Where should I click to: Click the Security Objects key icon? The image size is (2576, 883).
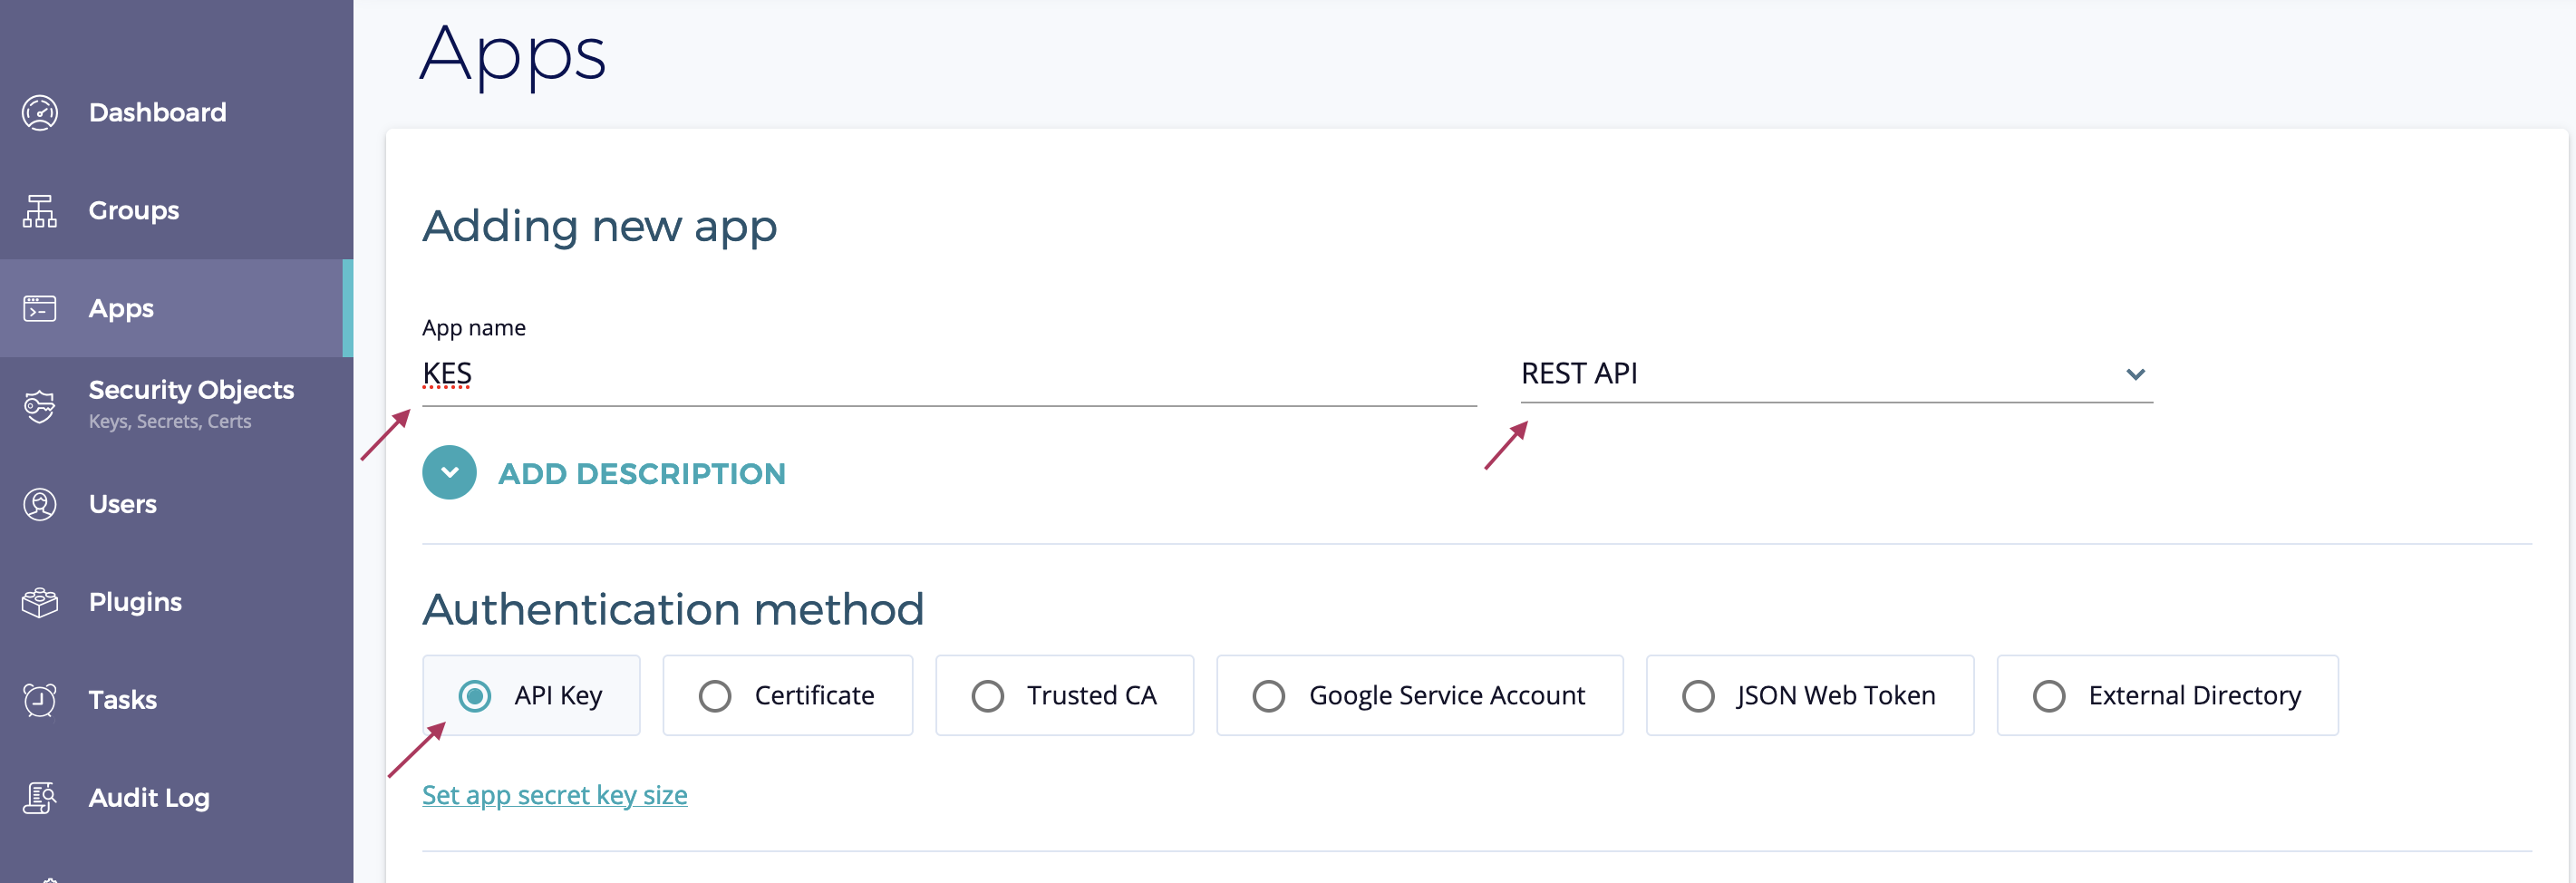pos(40,406)
